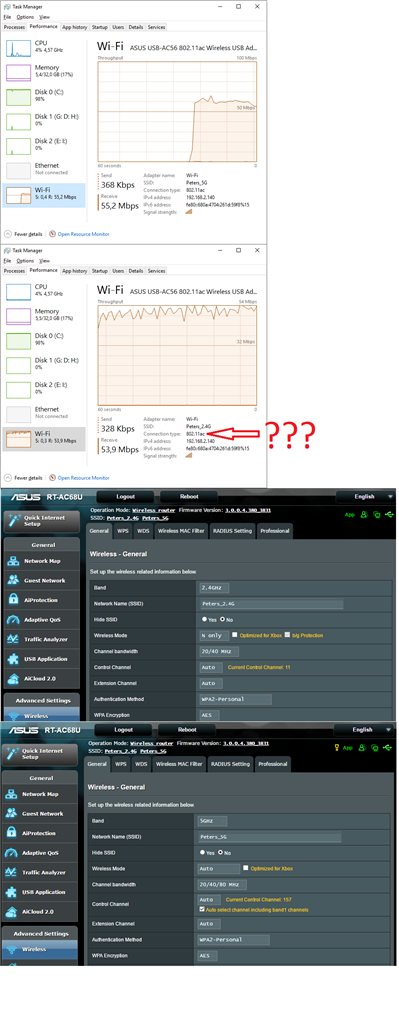Select Disk 0 (C:) in upper Task Manager

pos(44,96)
